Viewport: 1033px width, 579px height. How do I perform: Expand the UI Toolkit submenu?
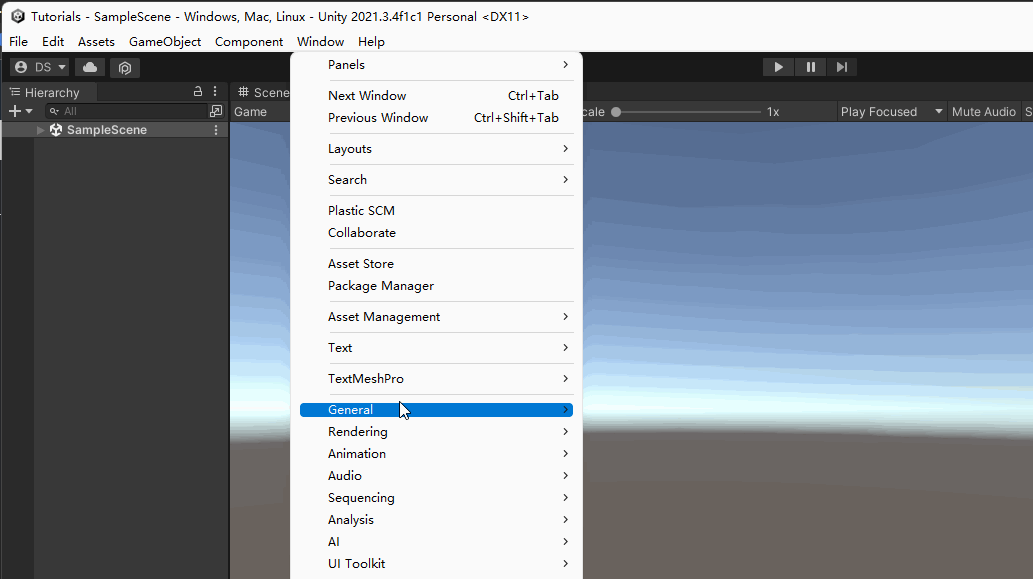[436, 564]
